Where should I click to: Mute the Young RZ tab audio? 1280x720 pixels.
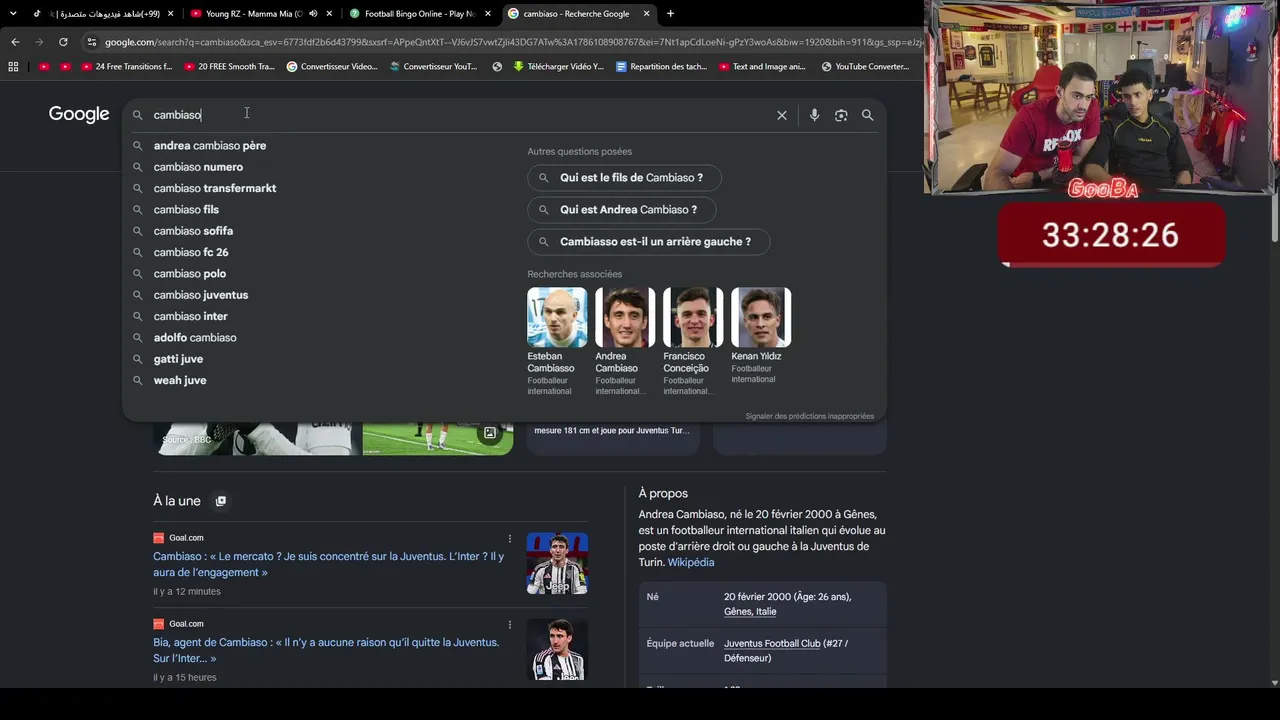313,14
